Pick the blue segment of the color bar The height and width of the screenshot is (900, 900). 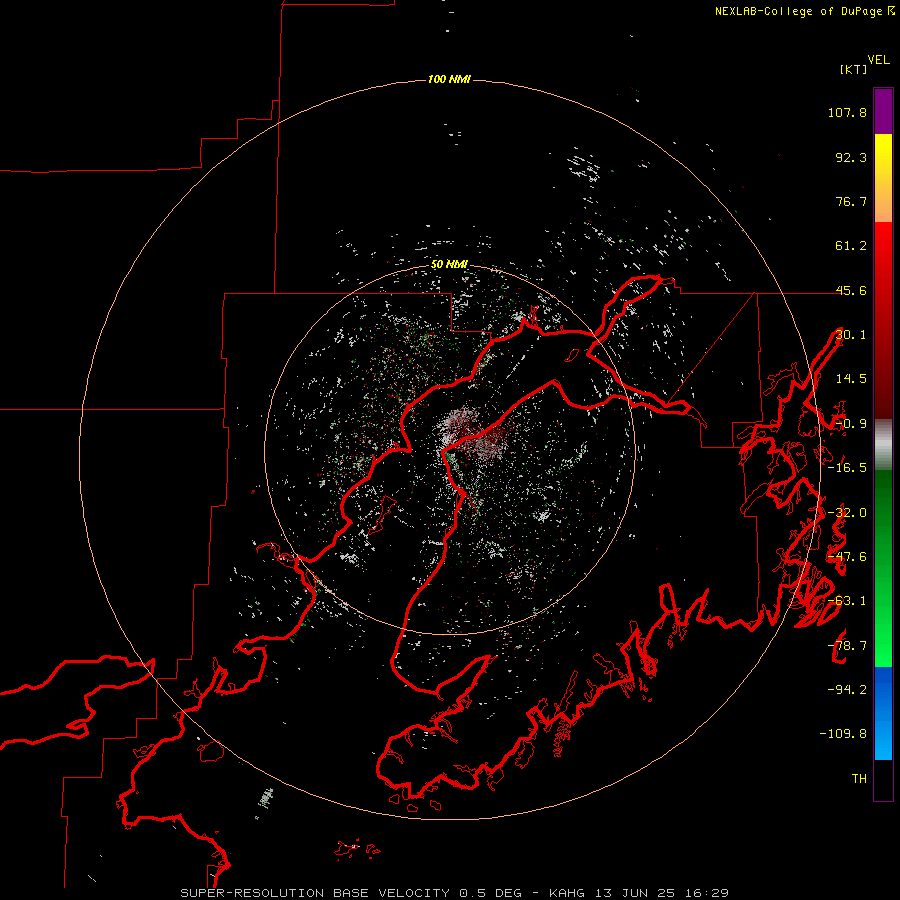[883, 713]
